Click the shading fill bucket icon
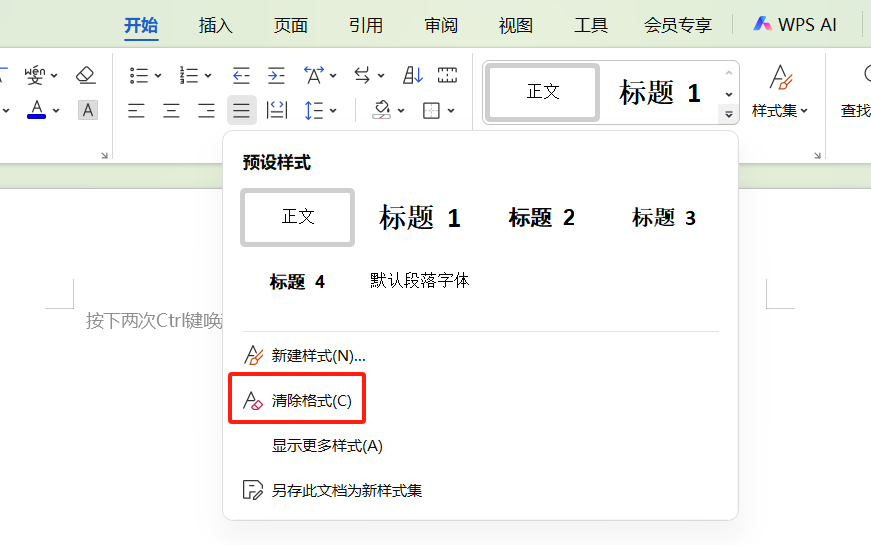 click(x=382, y=111)
